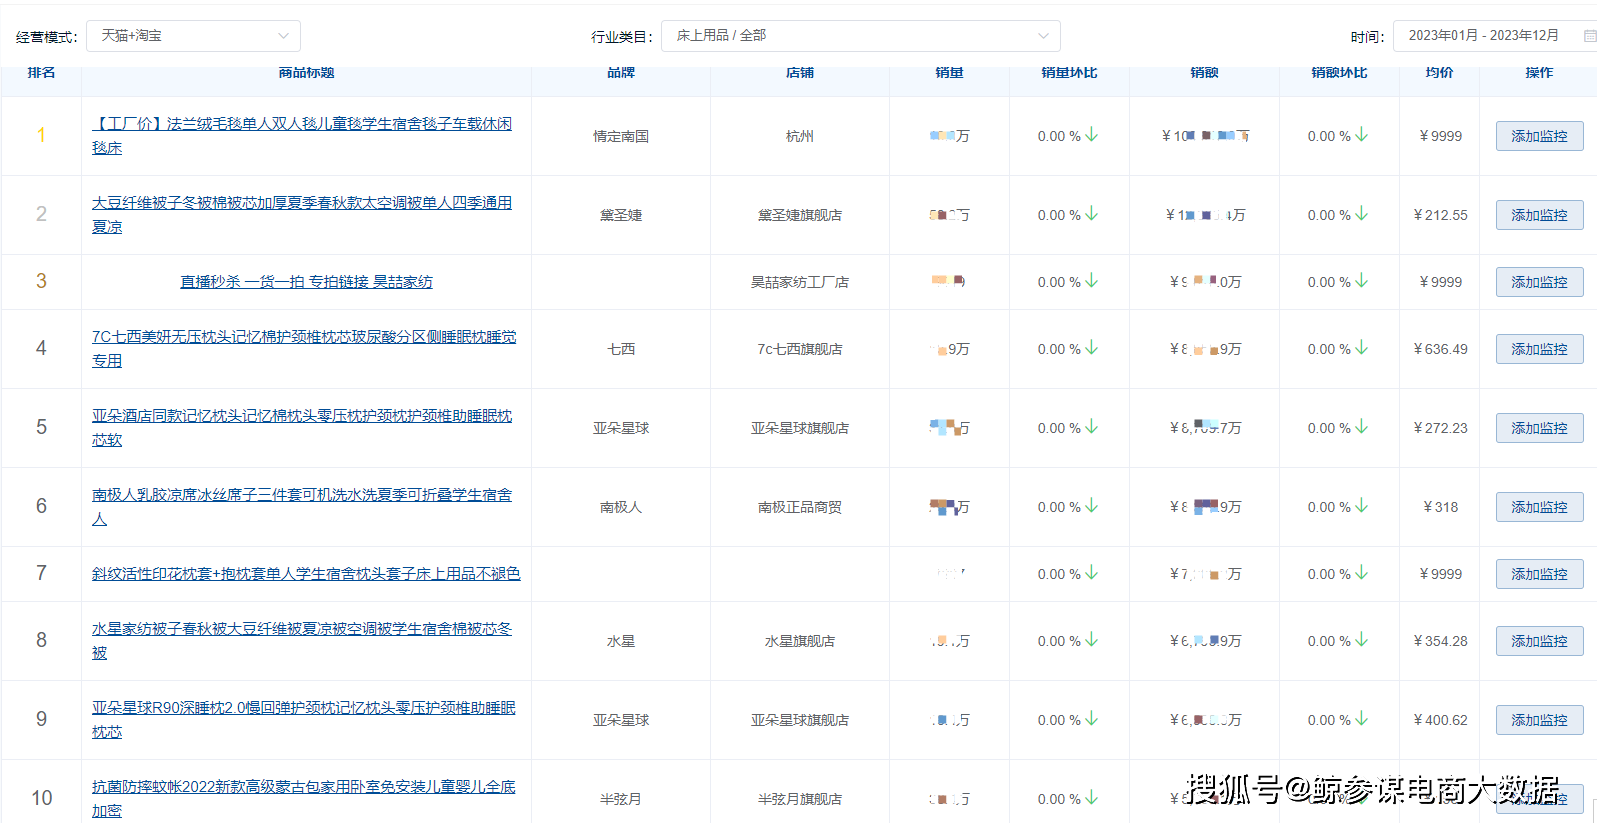
Task: Click 添加监控 for the rank 9 row
Action: pyautogui.click(x=1539, y=720)
